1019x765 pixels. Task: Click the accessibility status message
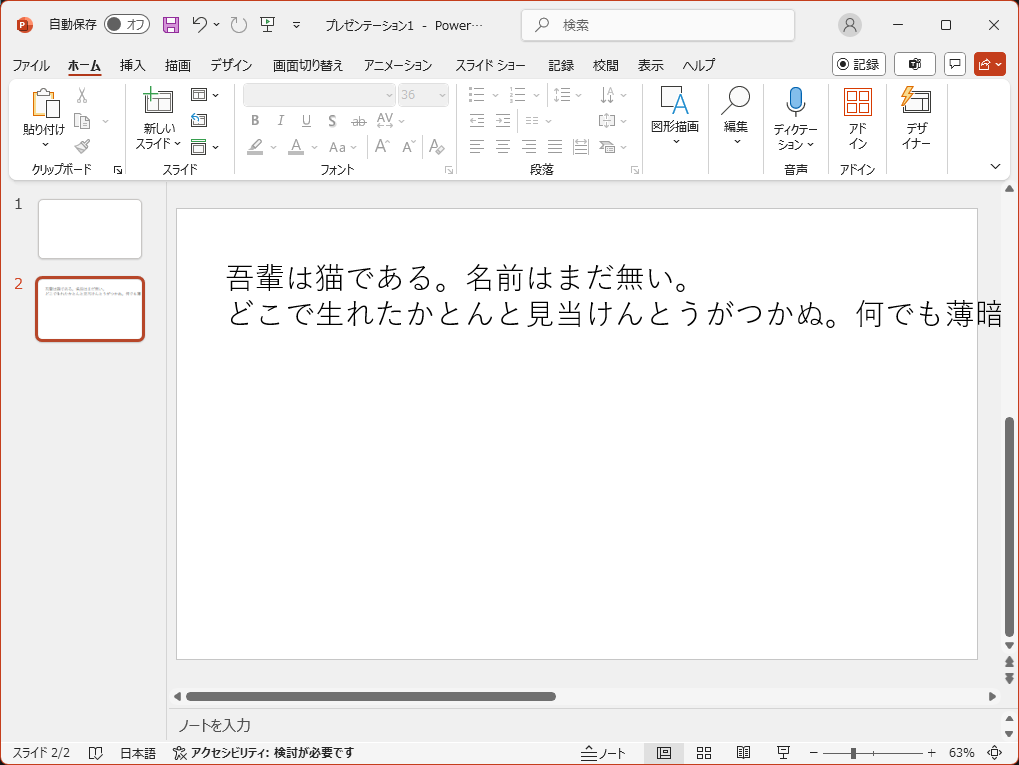pos(263,753)
